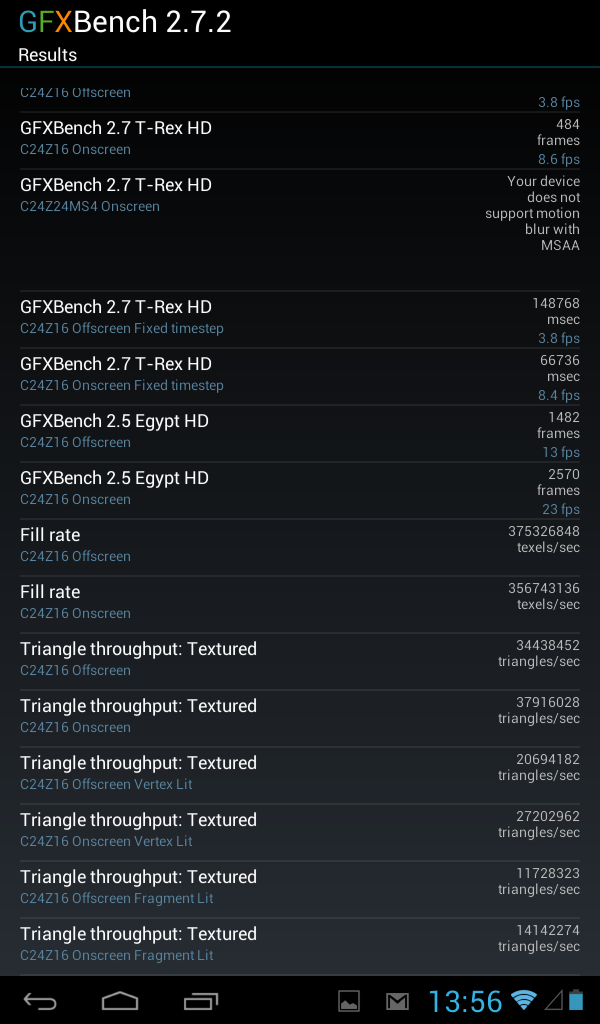This screenshot has width=600, height=1024.
Task: Open the recent apps icon
Action: 200,1000
